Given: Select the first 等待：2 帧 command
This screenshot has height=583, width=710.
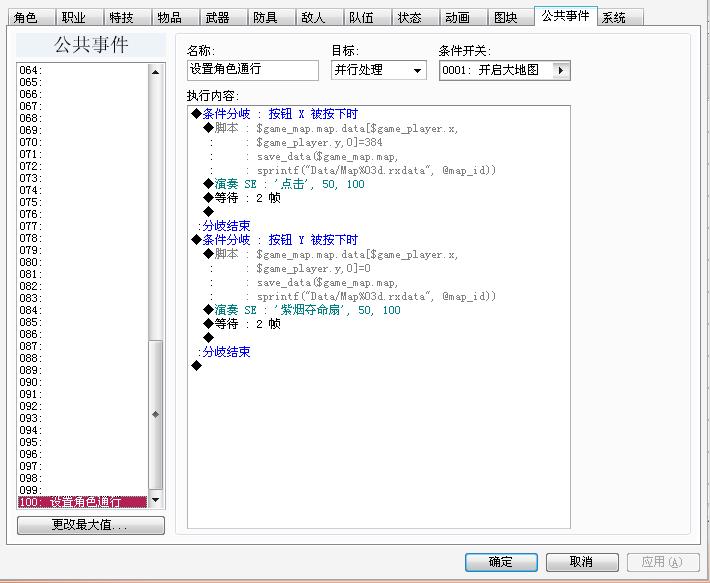Looking at the screenshot, I should click(242, 198).
